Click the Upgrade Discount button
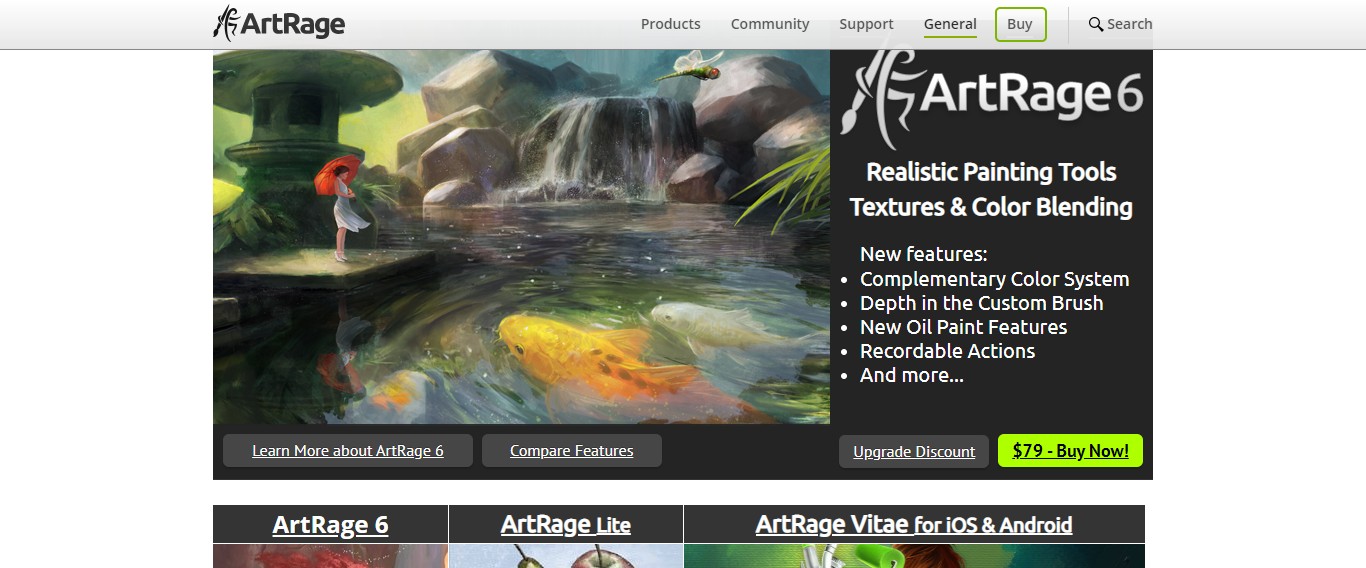This screenshot has height=568, width=1366. [914, 452]
